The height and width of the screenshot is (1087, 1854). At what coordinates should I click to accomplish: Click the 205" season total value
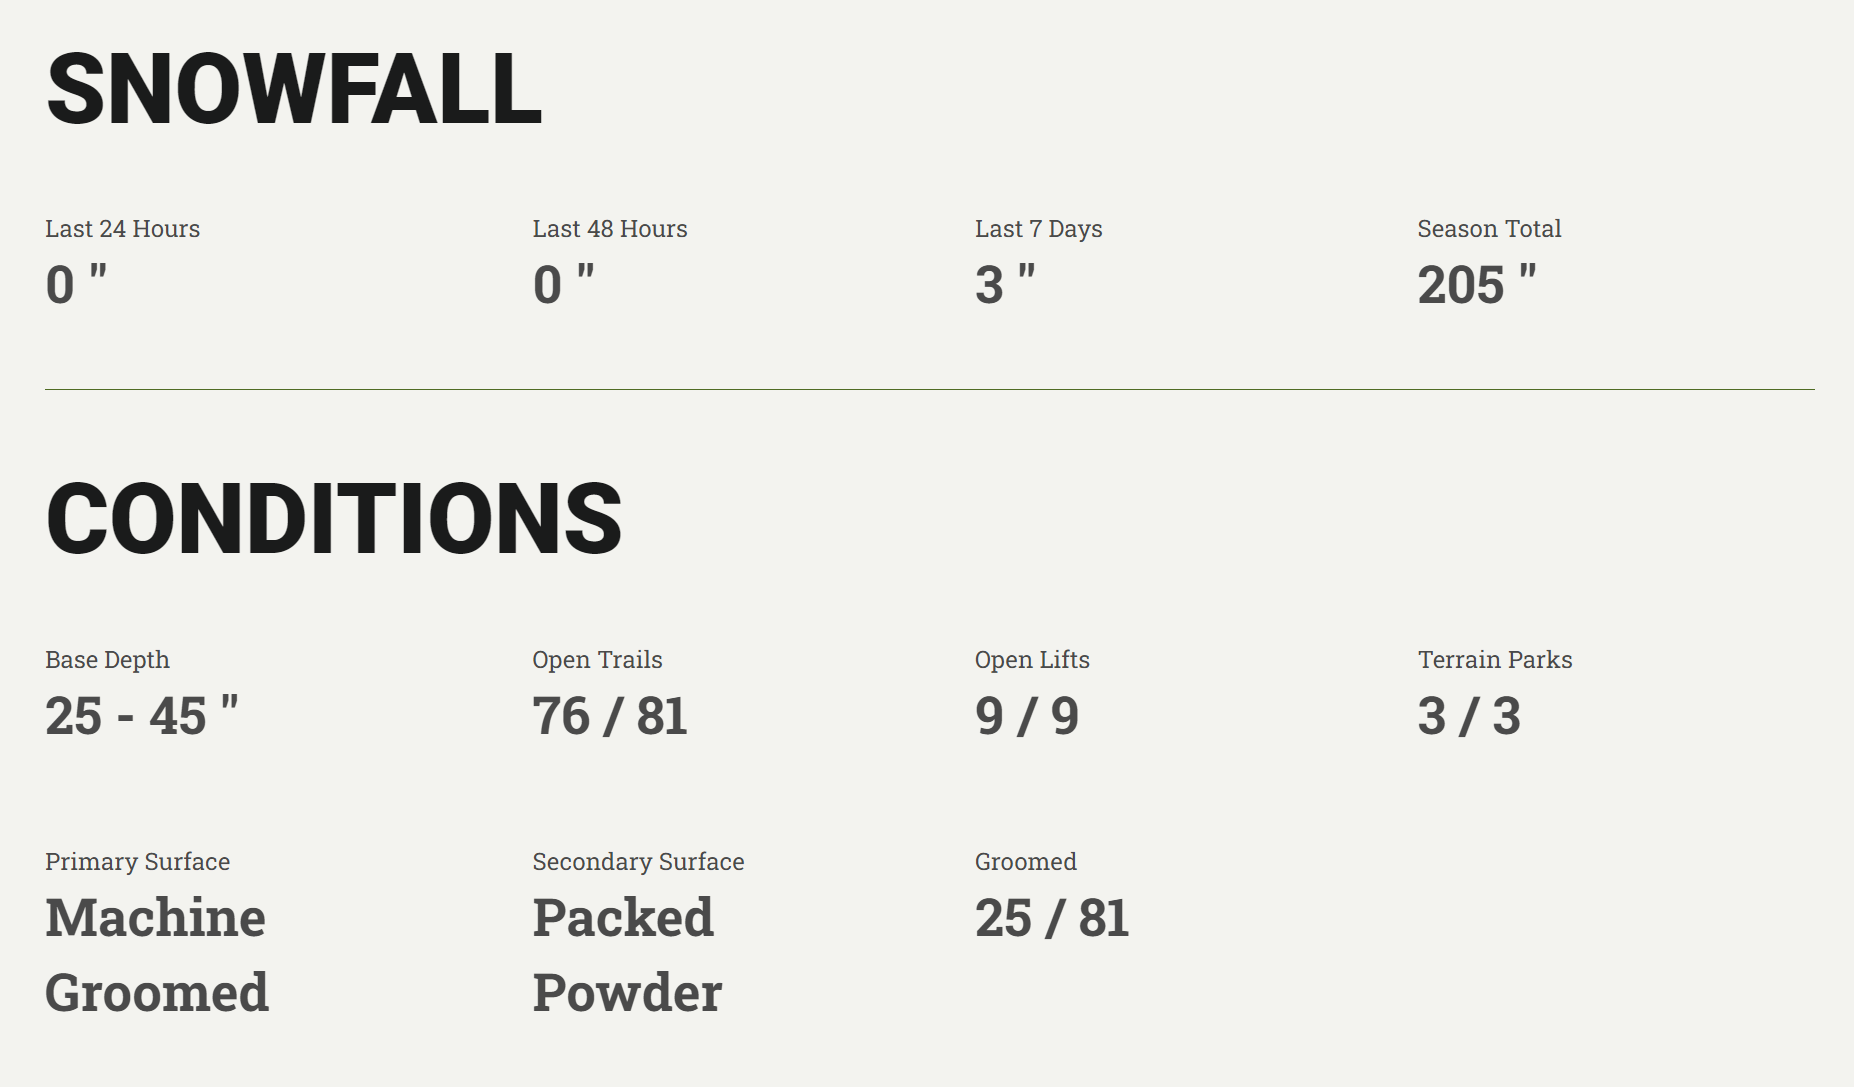tap(1477, 284)
